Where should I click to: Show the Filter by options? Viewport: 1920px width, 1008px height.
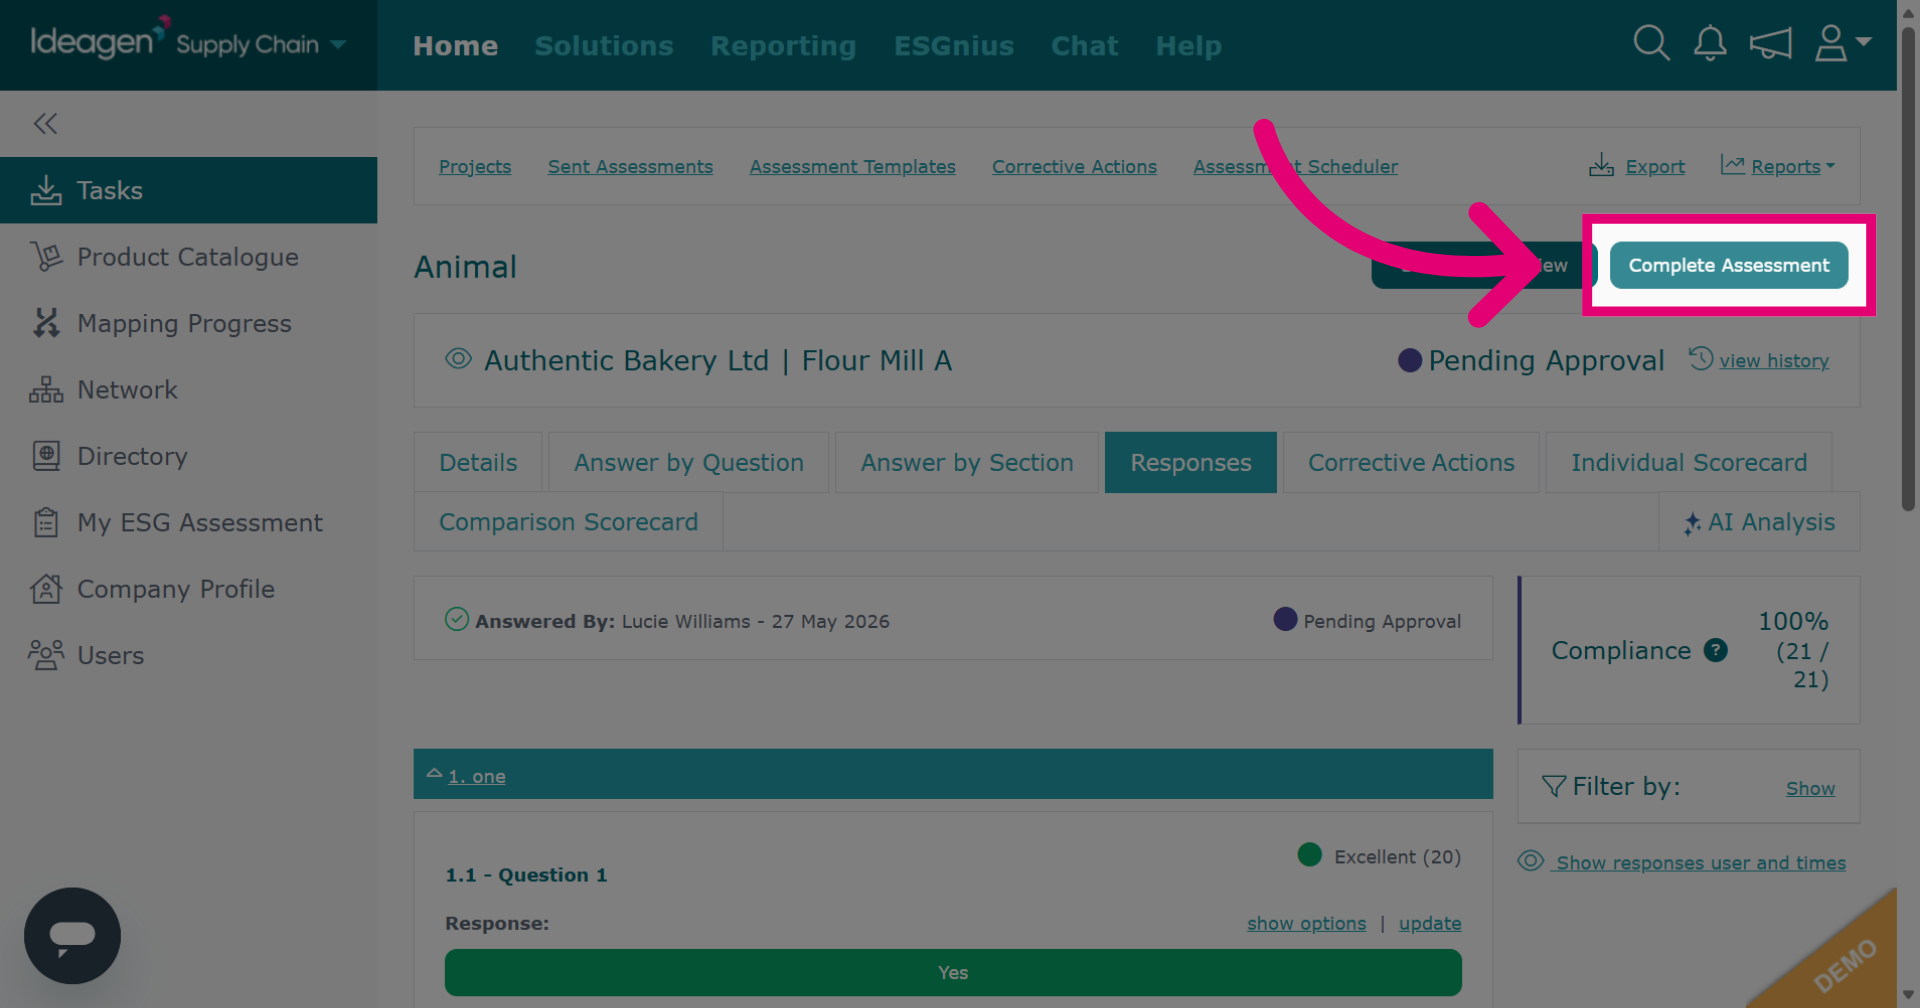1810,788
